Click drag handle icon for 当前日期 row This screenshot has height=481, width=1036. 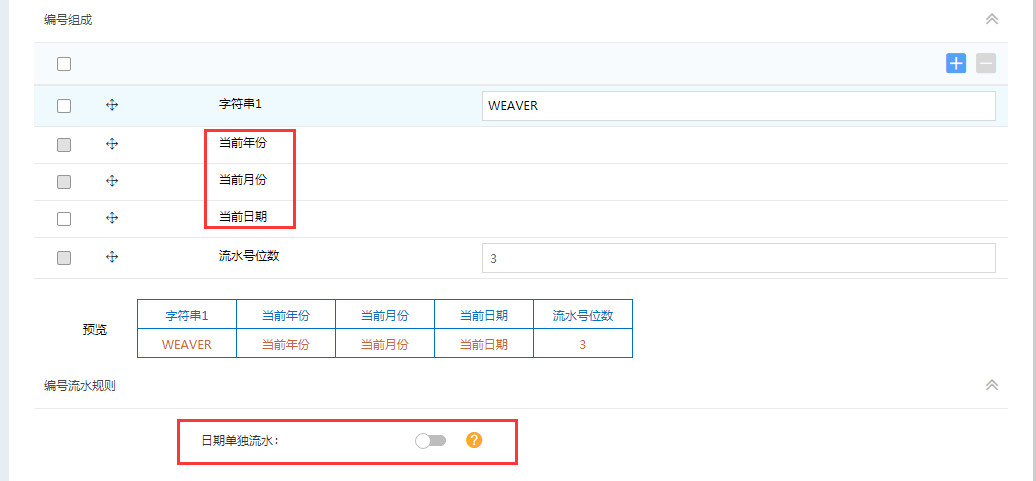[112, 218]
